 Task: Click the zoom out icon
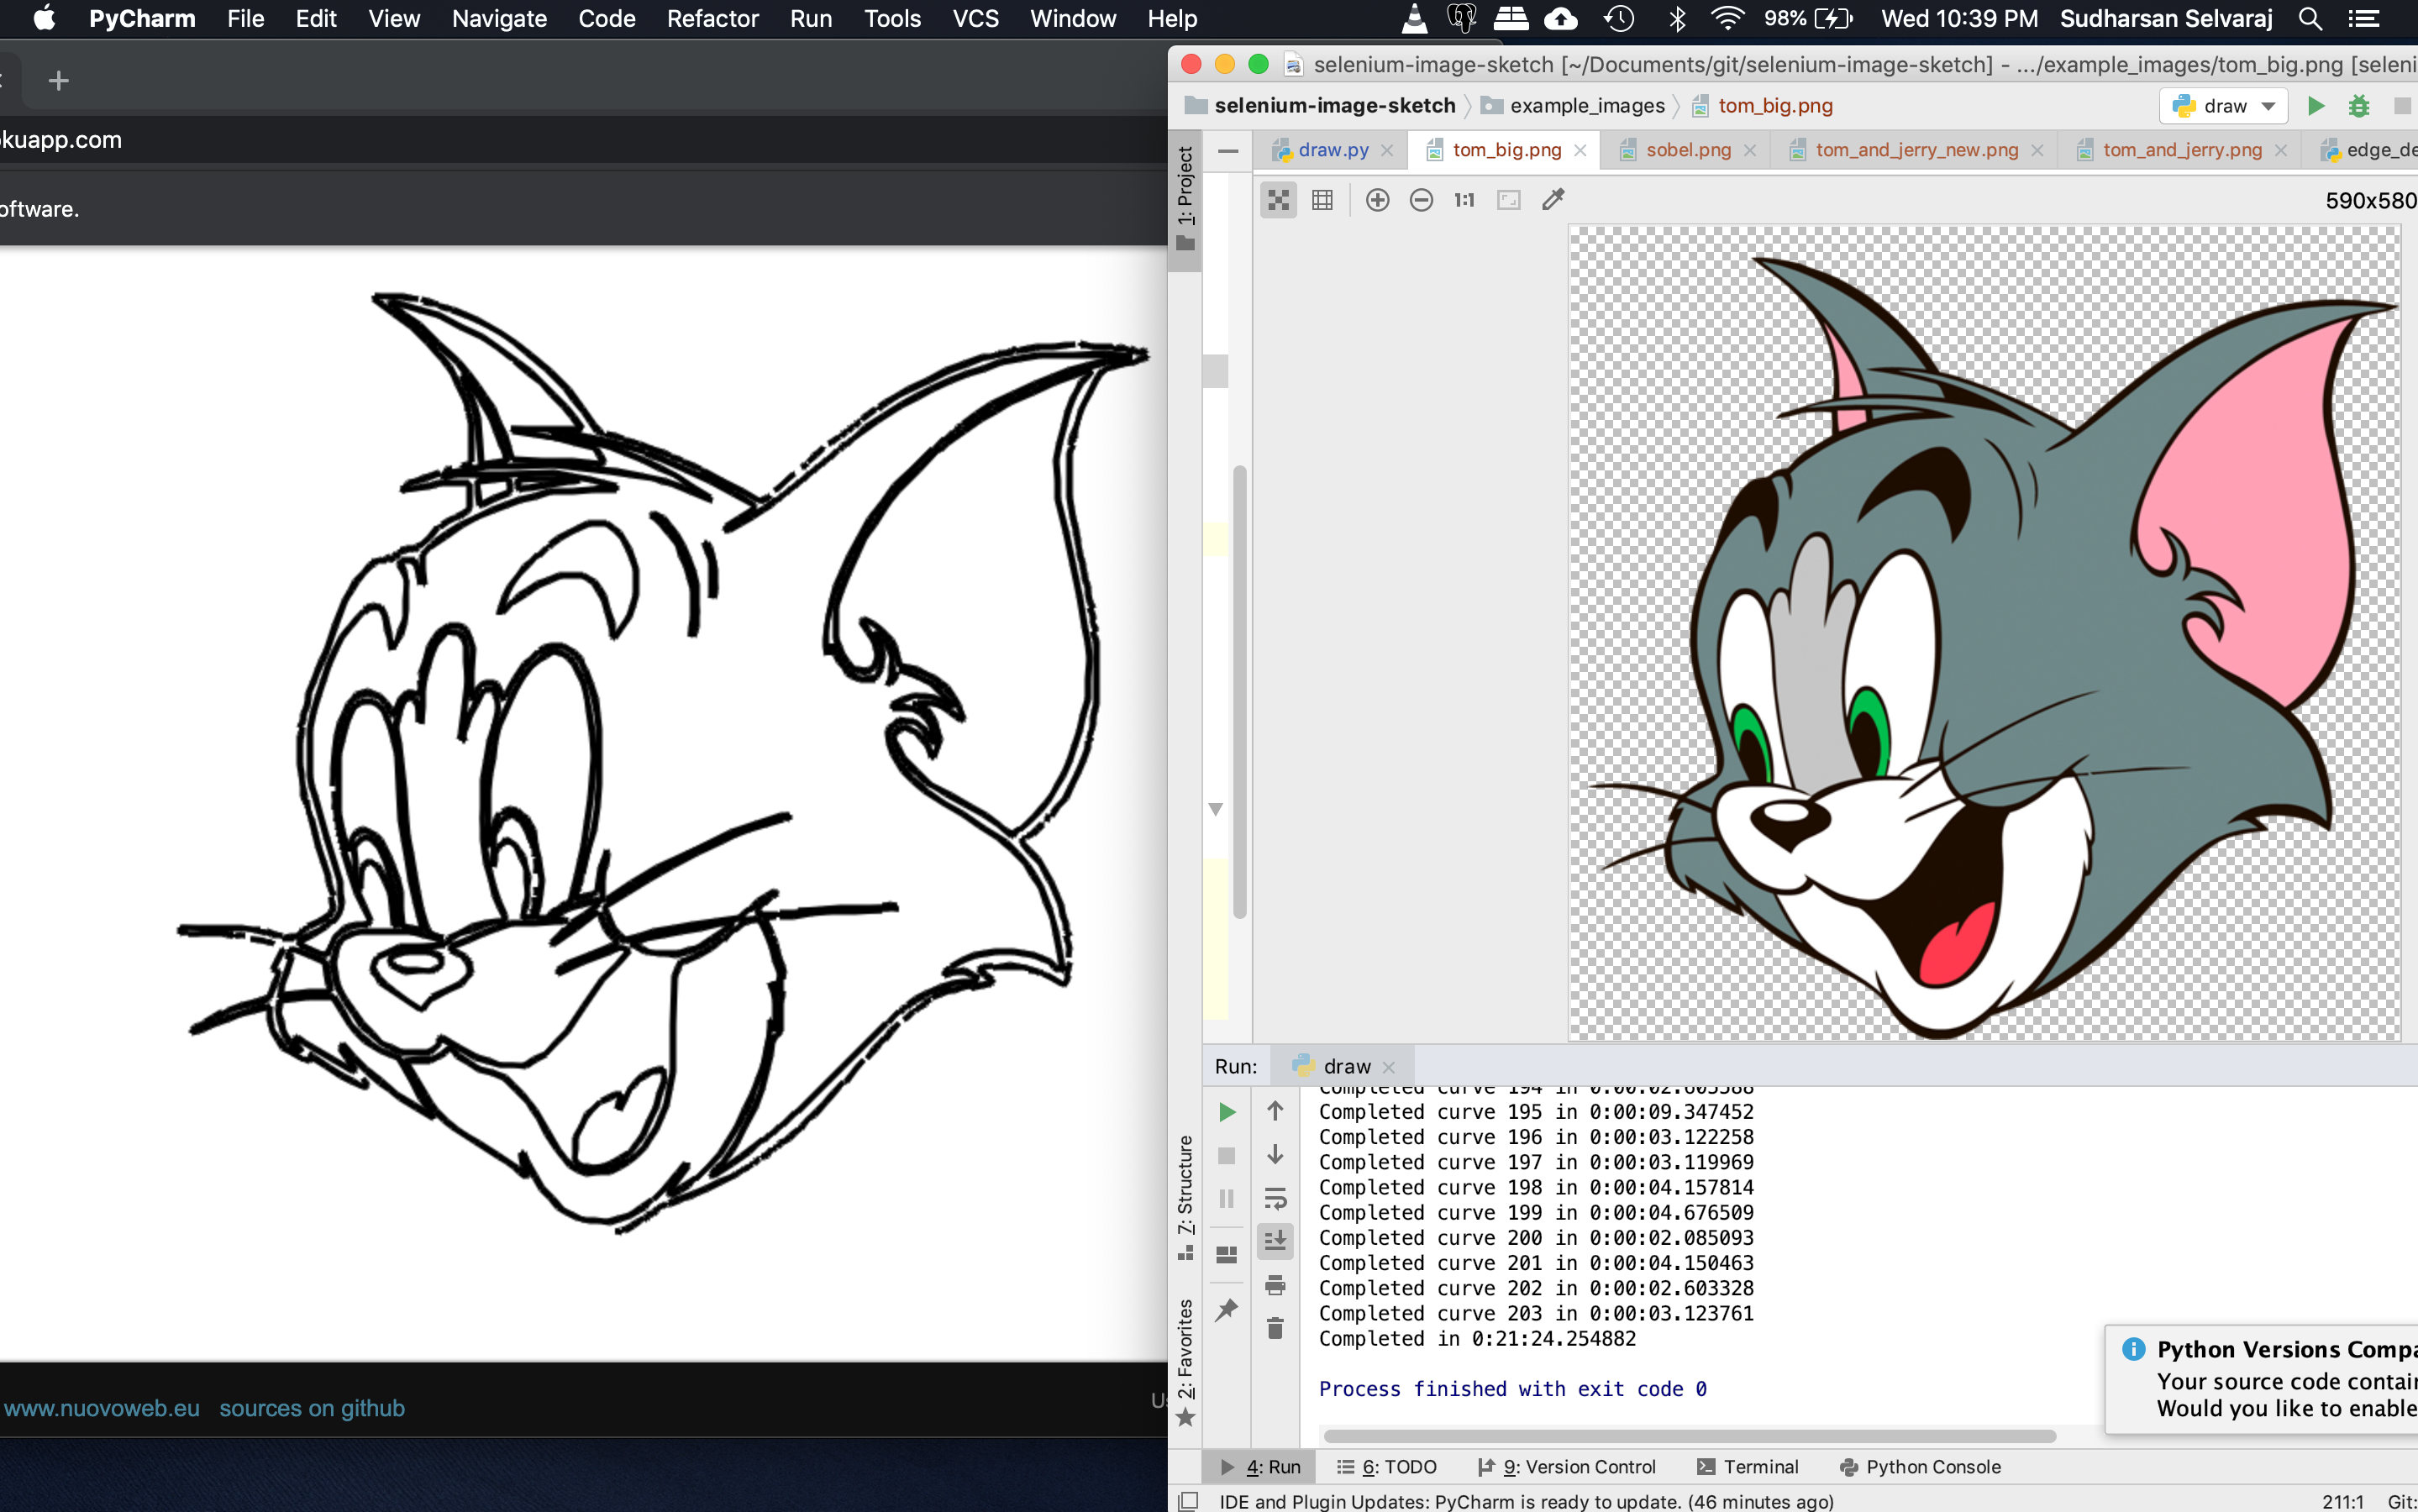pos(1421,200)
